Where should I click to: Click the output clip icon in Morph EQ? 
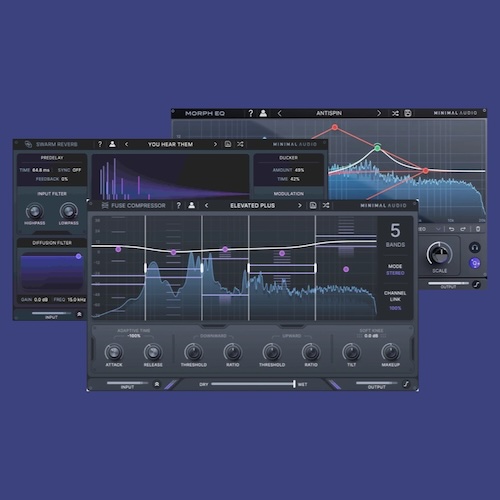476,284
